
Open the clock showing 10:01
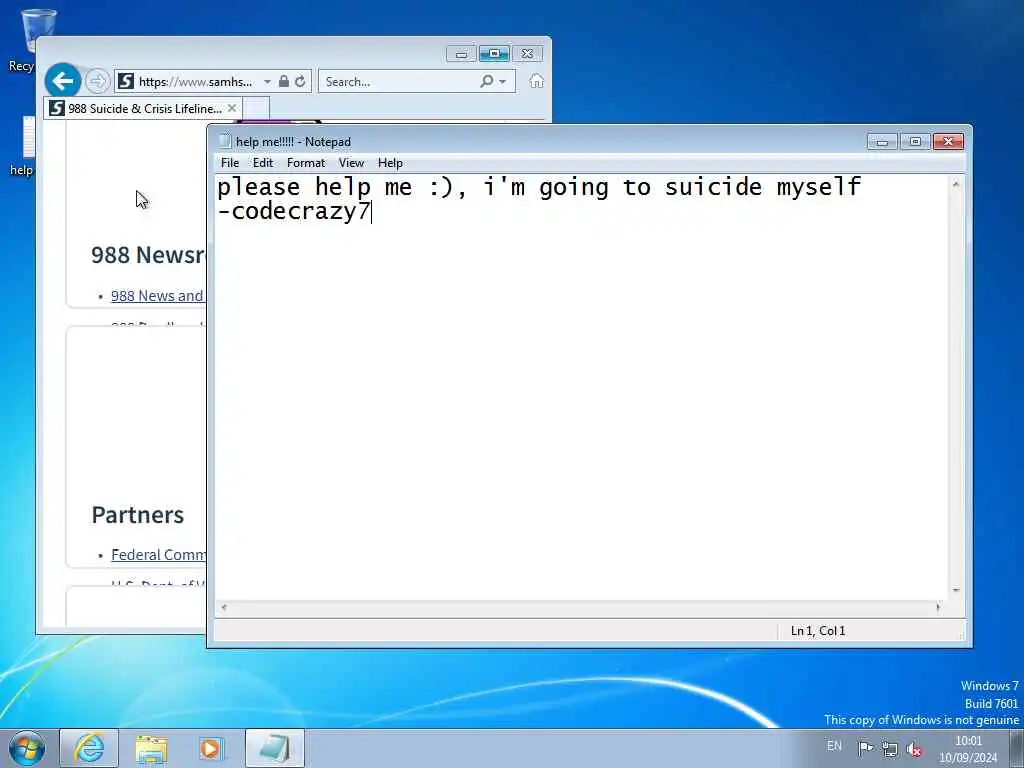(x=968, y=749)
